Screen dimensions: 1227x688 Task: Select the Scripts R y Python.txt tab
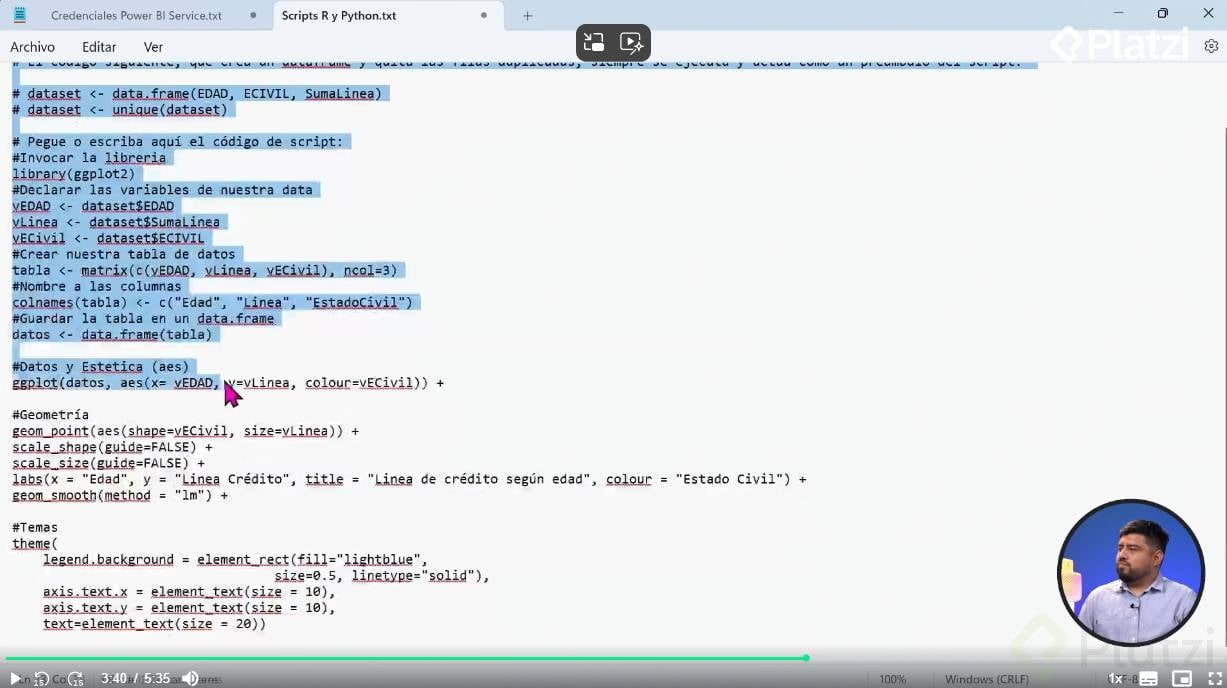tap(339, 15)
